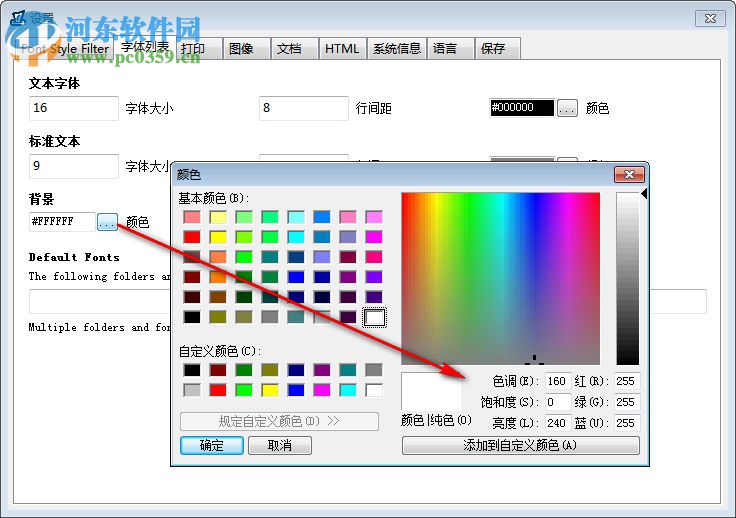
Task: Click the 绿 green value field
Action: coord(627,402)
